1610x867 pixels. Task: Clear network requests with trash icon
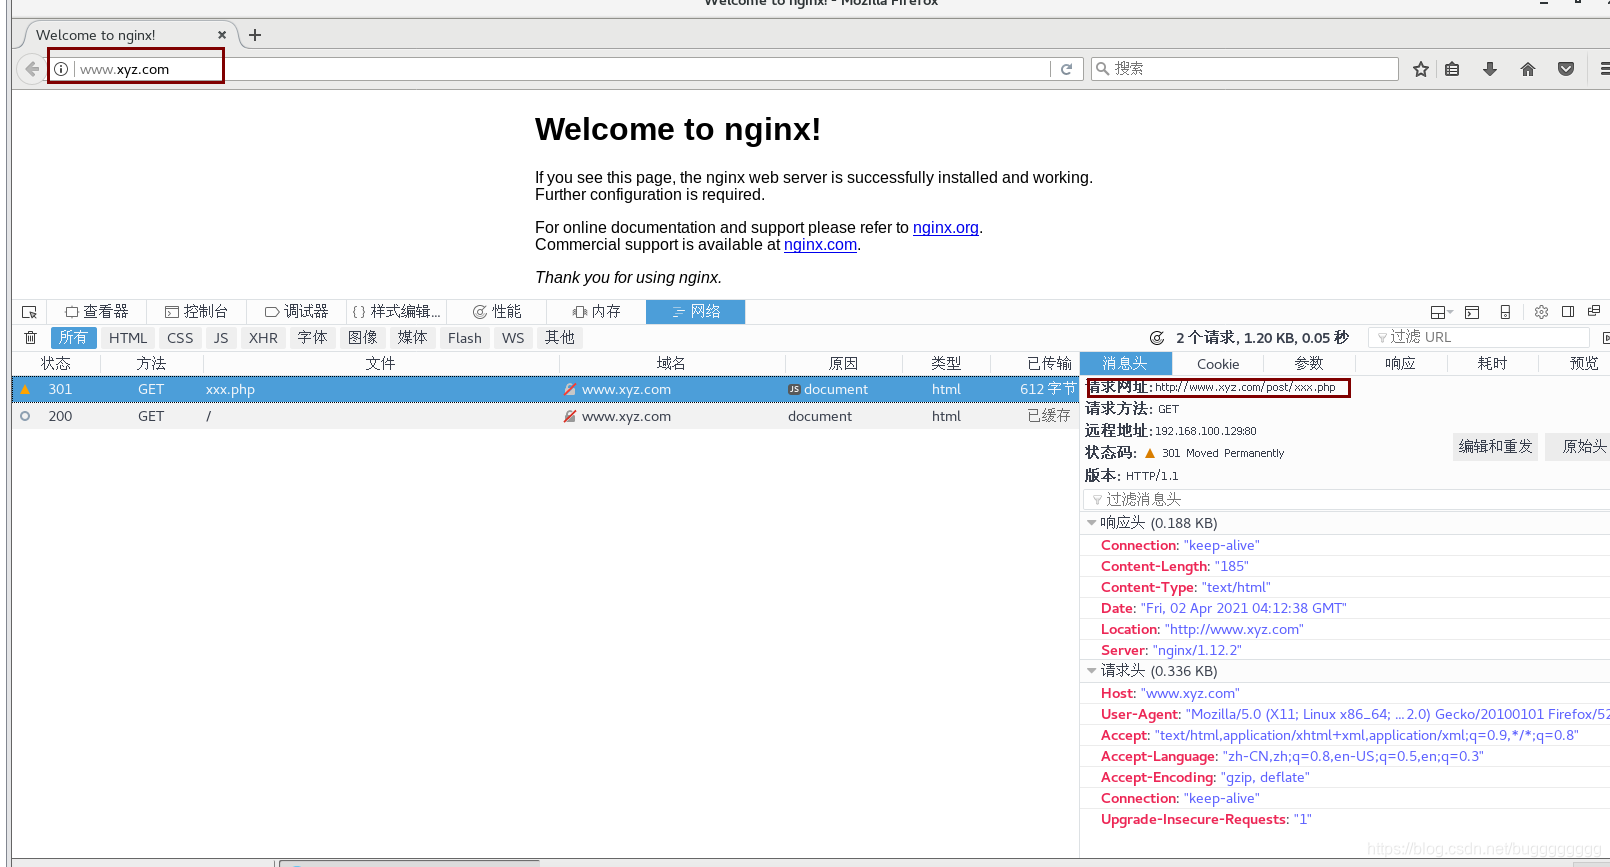point(30,338)
